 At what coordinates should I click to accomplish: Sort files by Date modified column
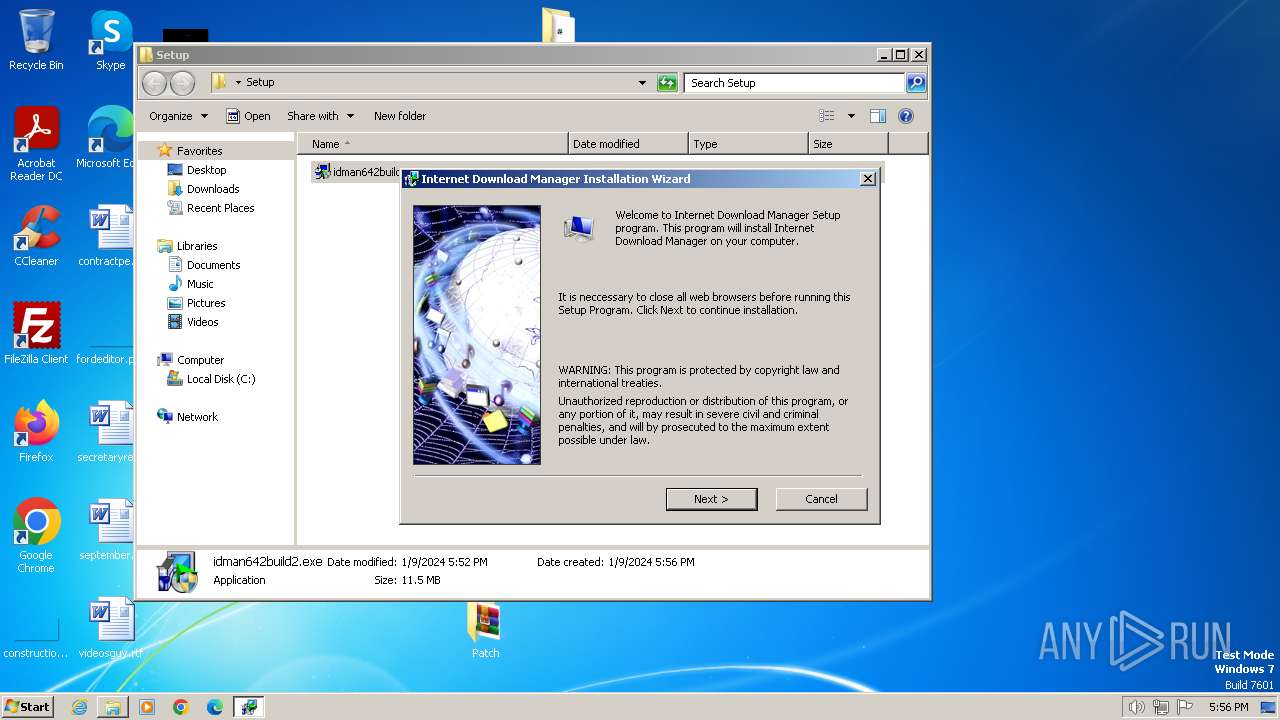[x=628, y=144]
